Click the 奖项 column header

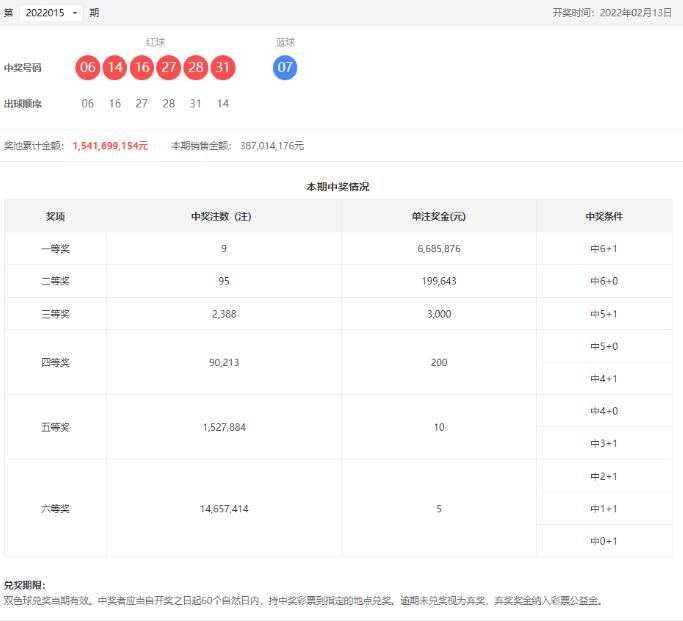(x=55, y=216)
